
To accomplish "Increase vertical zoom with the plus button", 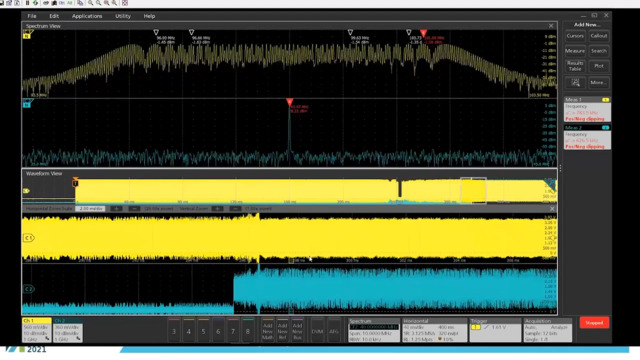I will pos(217,209).
